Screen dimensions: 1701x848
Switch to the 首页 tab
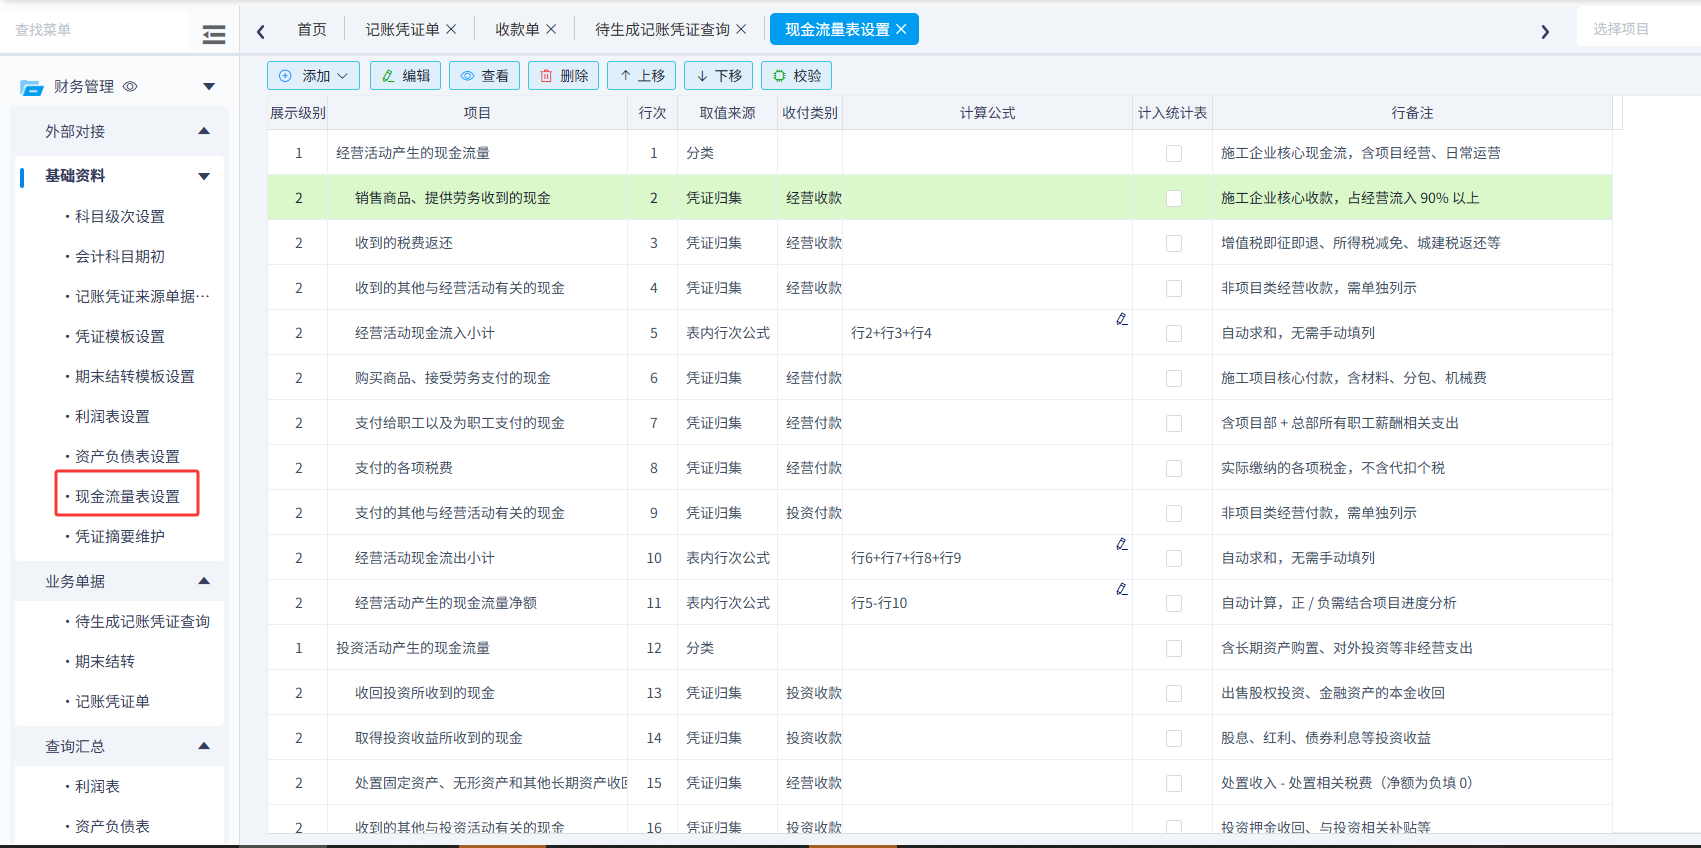[x=312, y=29]
